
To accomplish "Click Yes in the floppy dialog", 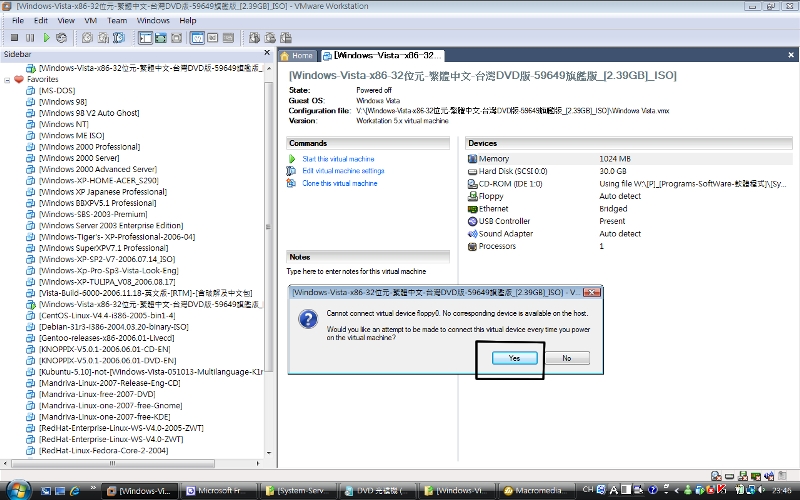I will click(515, 358).
